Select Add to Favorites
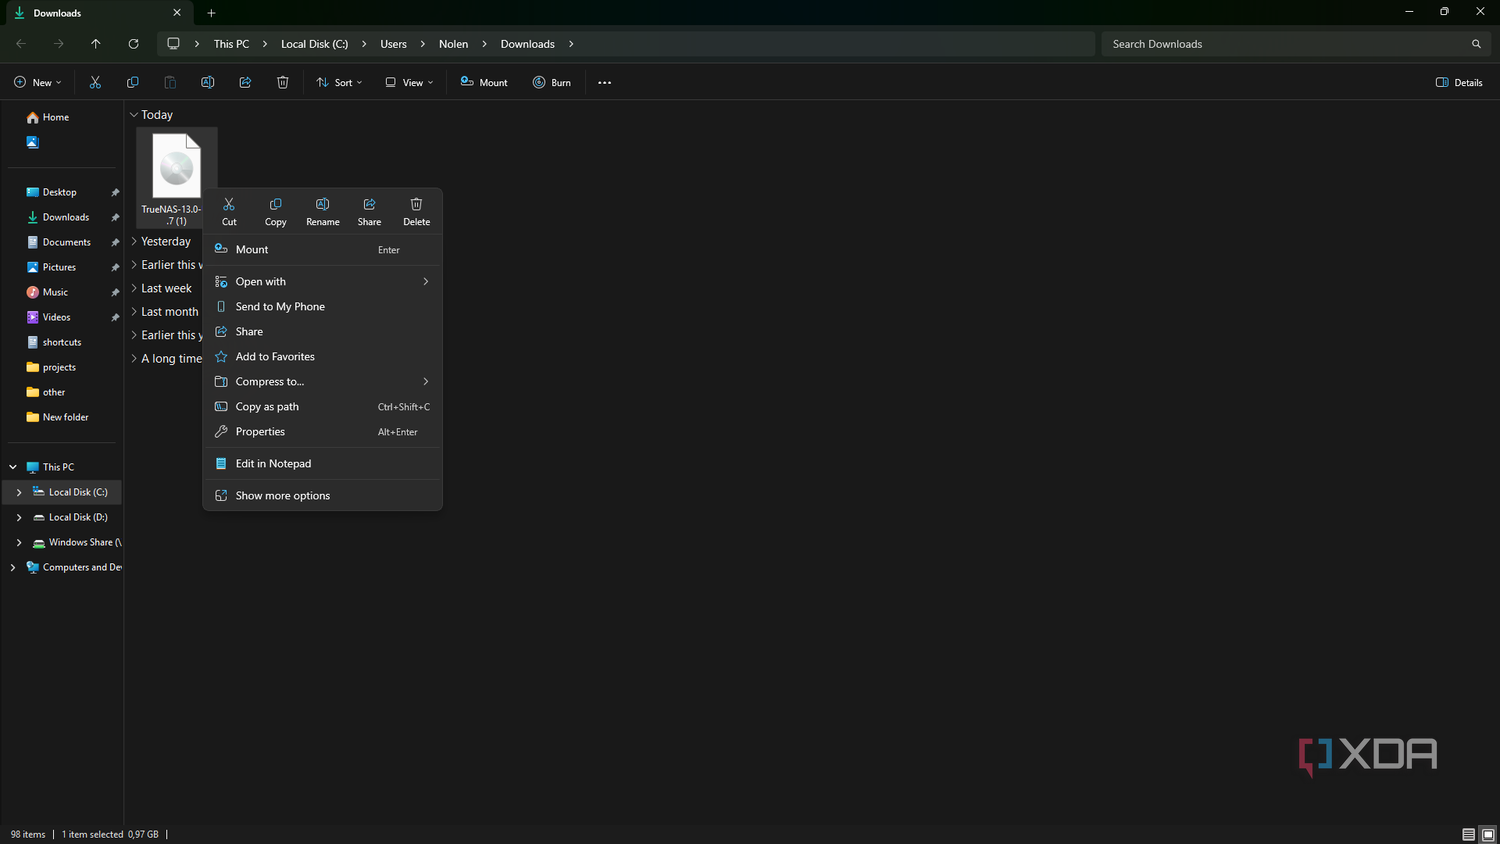 point(323,357)
